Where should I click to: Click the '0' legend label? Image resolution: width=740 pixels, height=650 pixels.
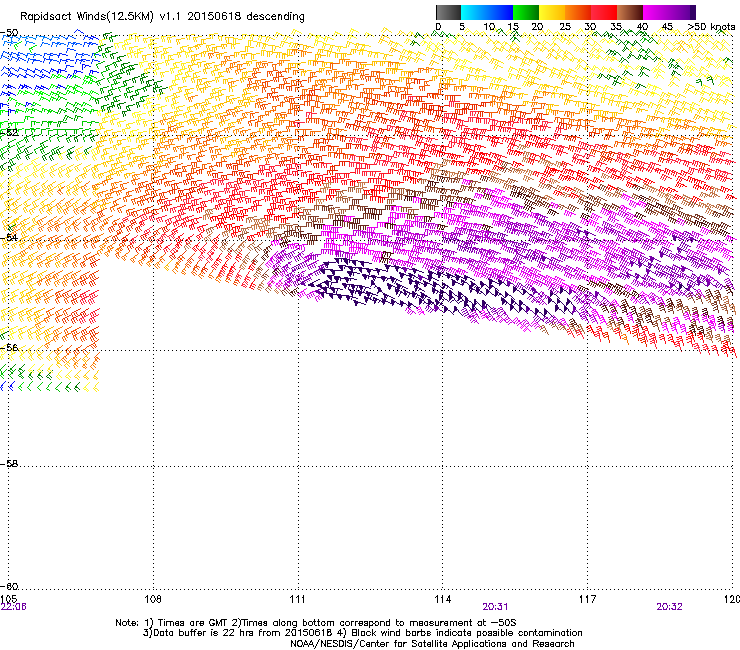pos(438,27)
